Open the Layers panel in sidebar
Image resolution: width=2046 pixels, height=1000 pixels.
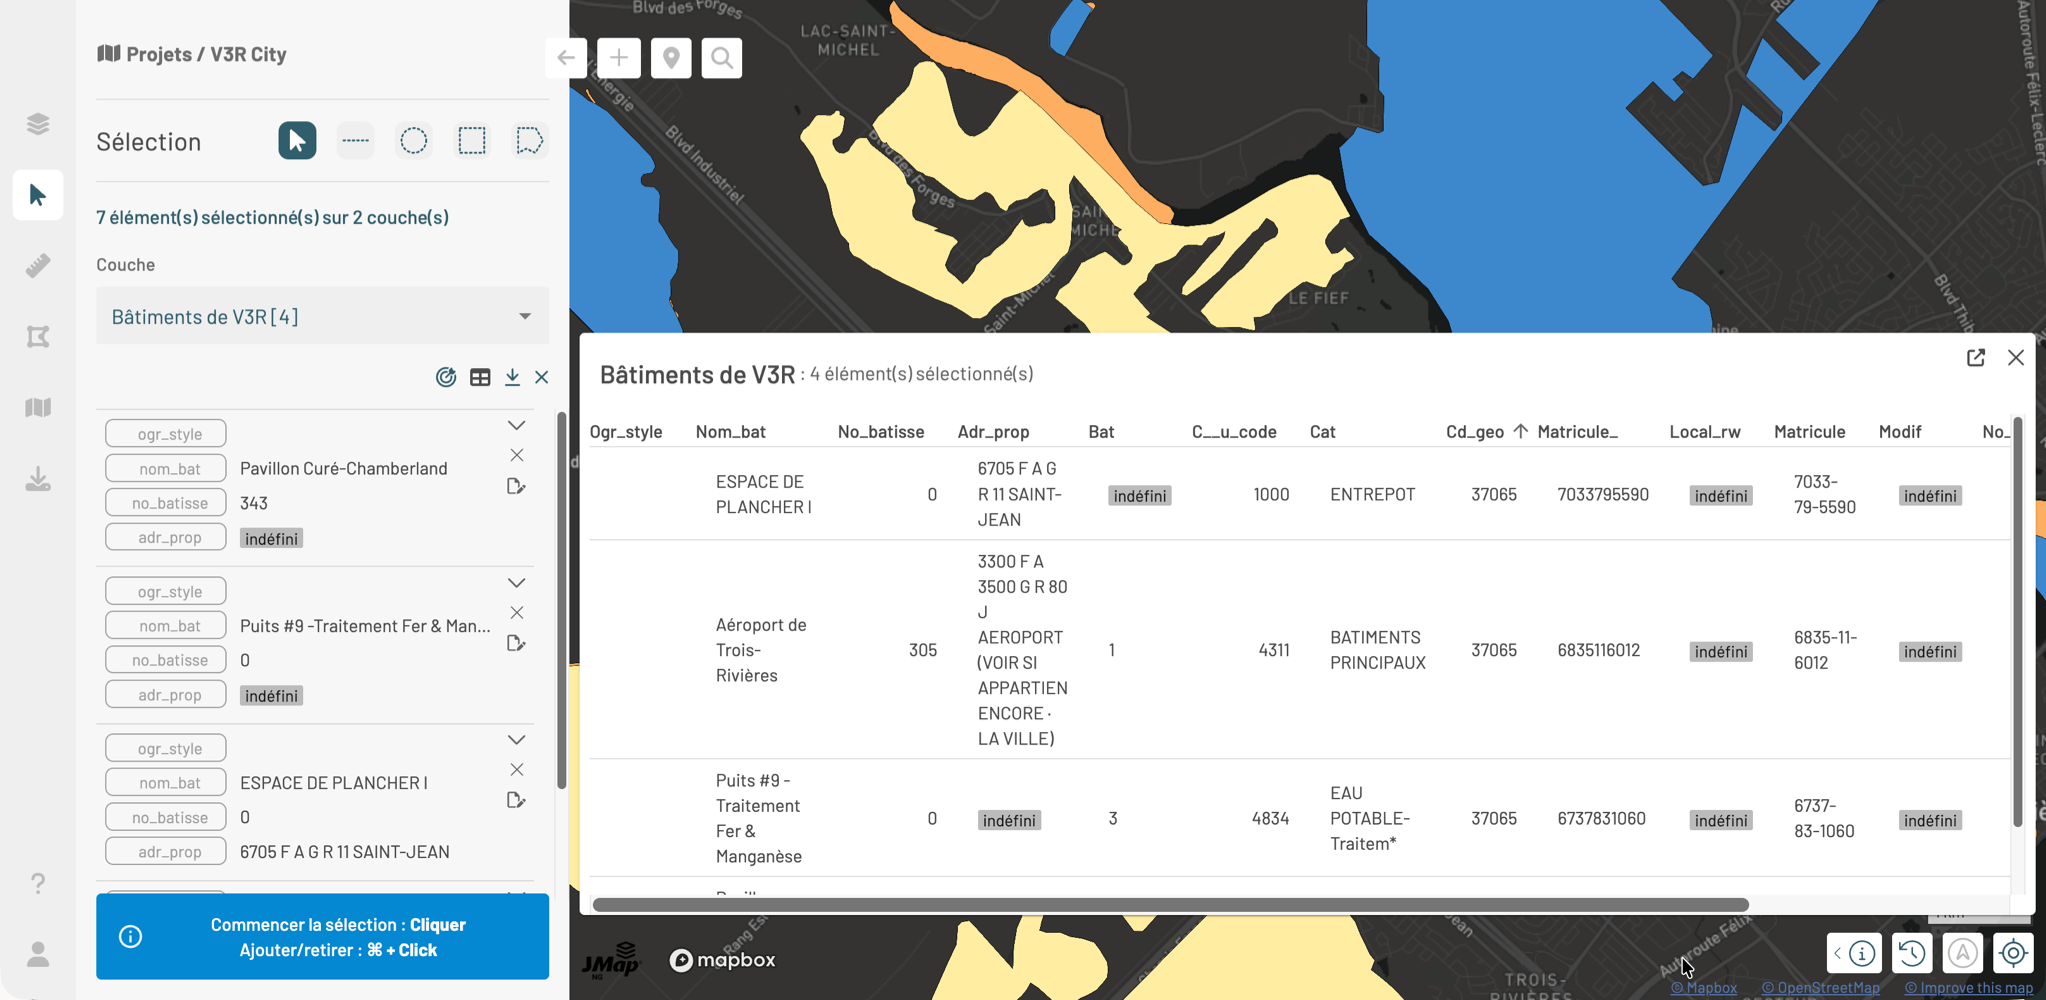(38, 124)
